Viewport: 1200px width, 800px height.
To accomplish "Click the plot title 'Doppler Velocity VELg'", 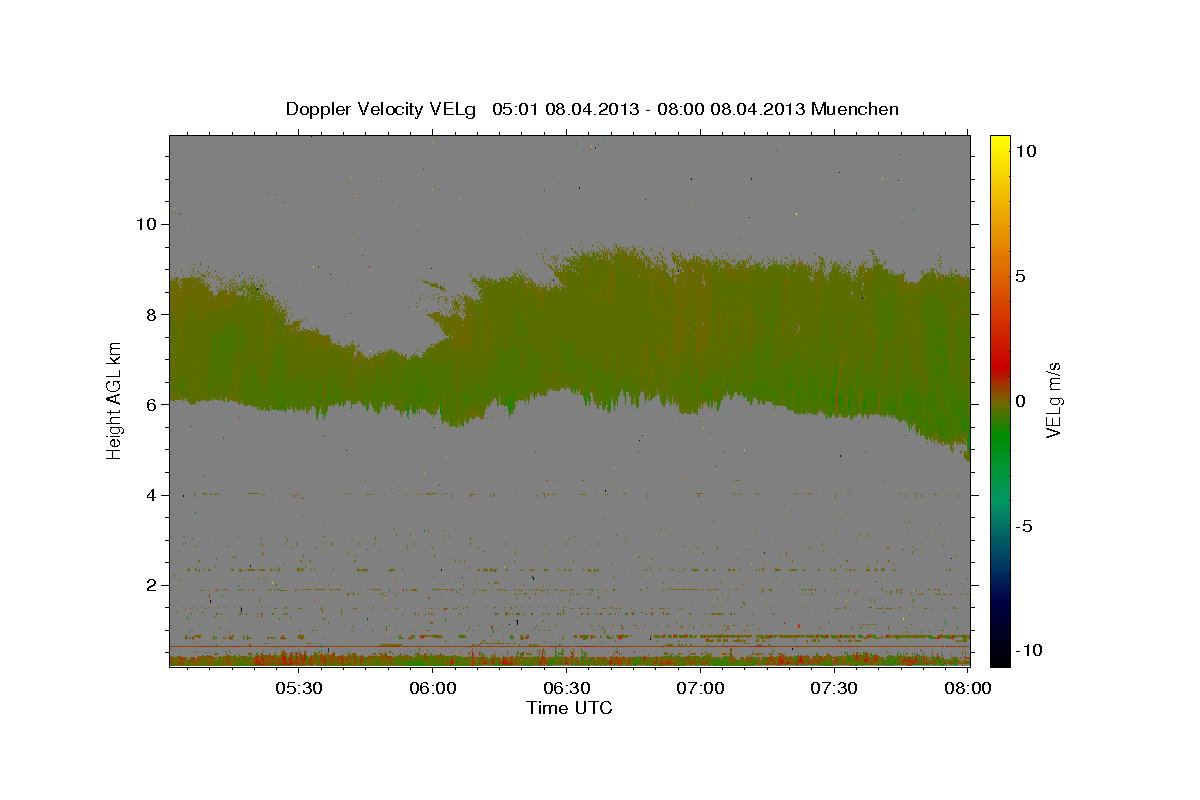I will tap(382, 109).
